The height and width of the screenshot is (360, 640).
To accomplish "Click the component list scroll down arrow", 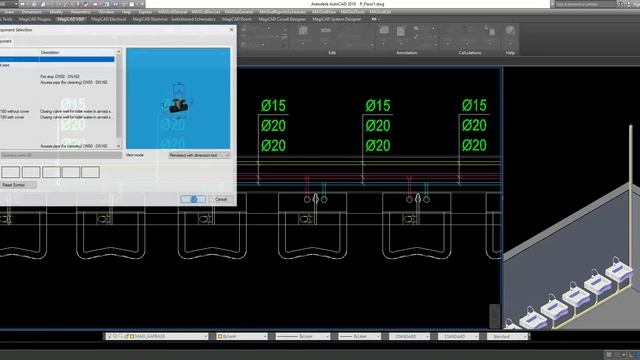I will coord(118,146).
